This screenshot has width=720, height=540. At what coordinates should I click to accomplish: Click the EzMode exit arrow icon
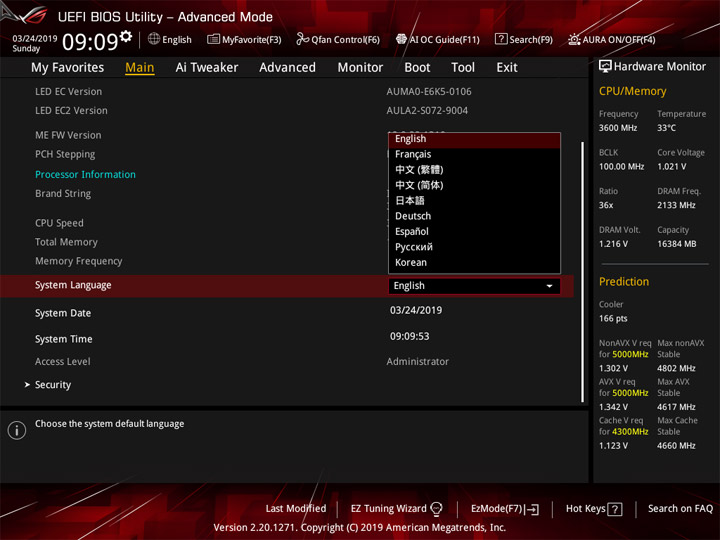click(x=533, y=509)
